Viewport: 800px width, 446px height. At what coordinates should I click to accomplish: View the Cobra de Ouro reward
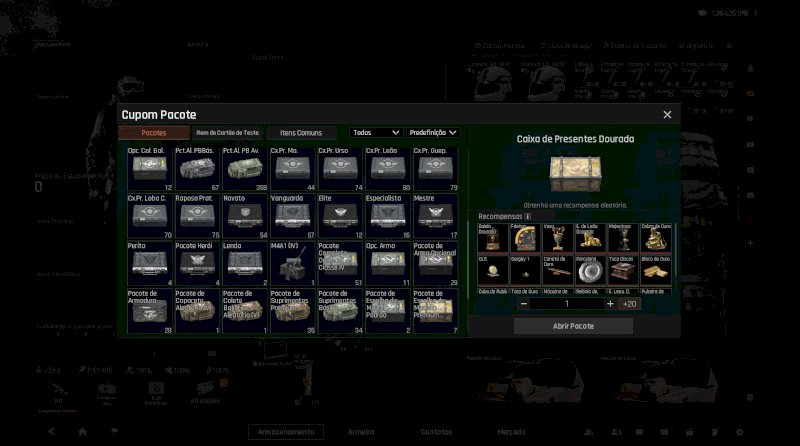click(655, 238)
